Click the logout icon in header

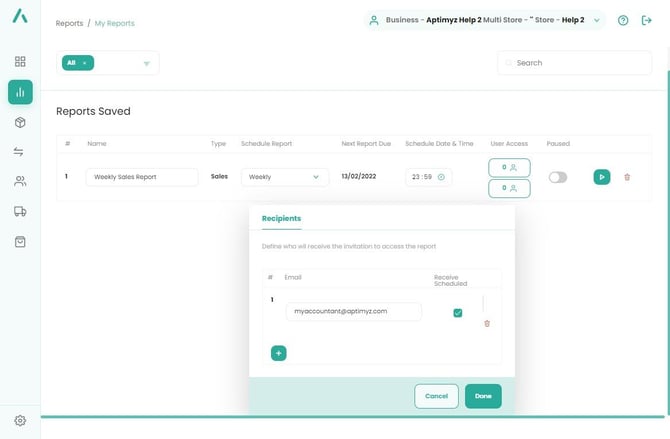point(646,20)
